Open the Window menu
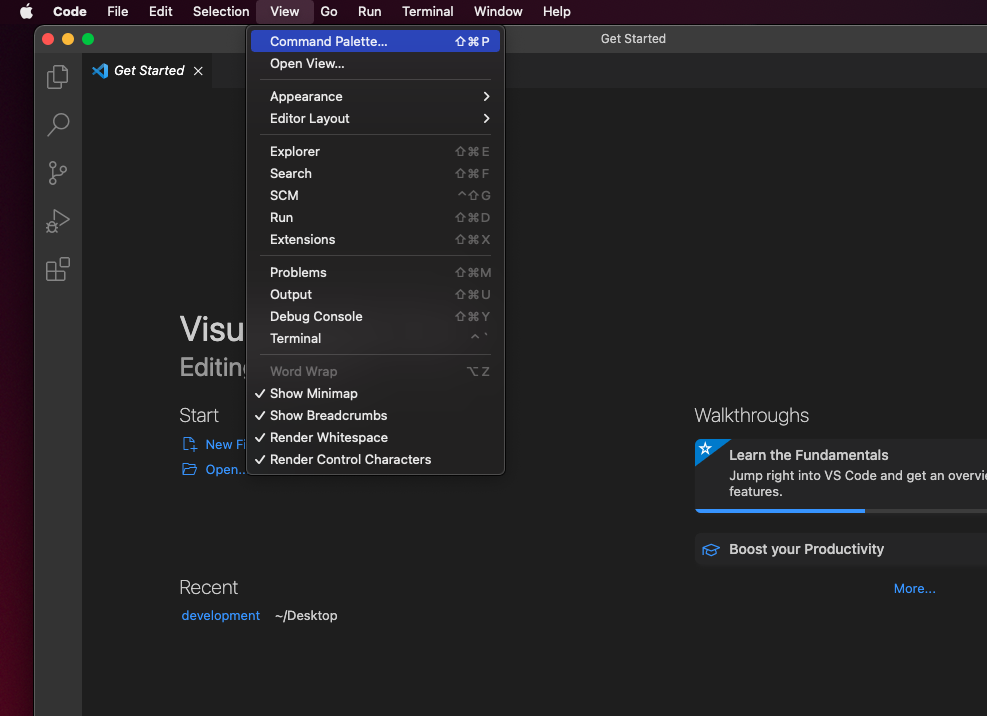This screenshot has height=716, width=987. [x=498, y=11]
